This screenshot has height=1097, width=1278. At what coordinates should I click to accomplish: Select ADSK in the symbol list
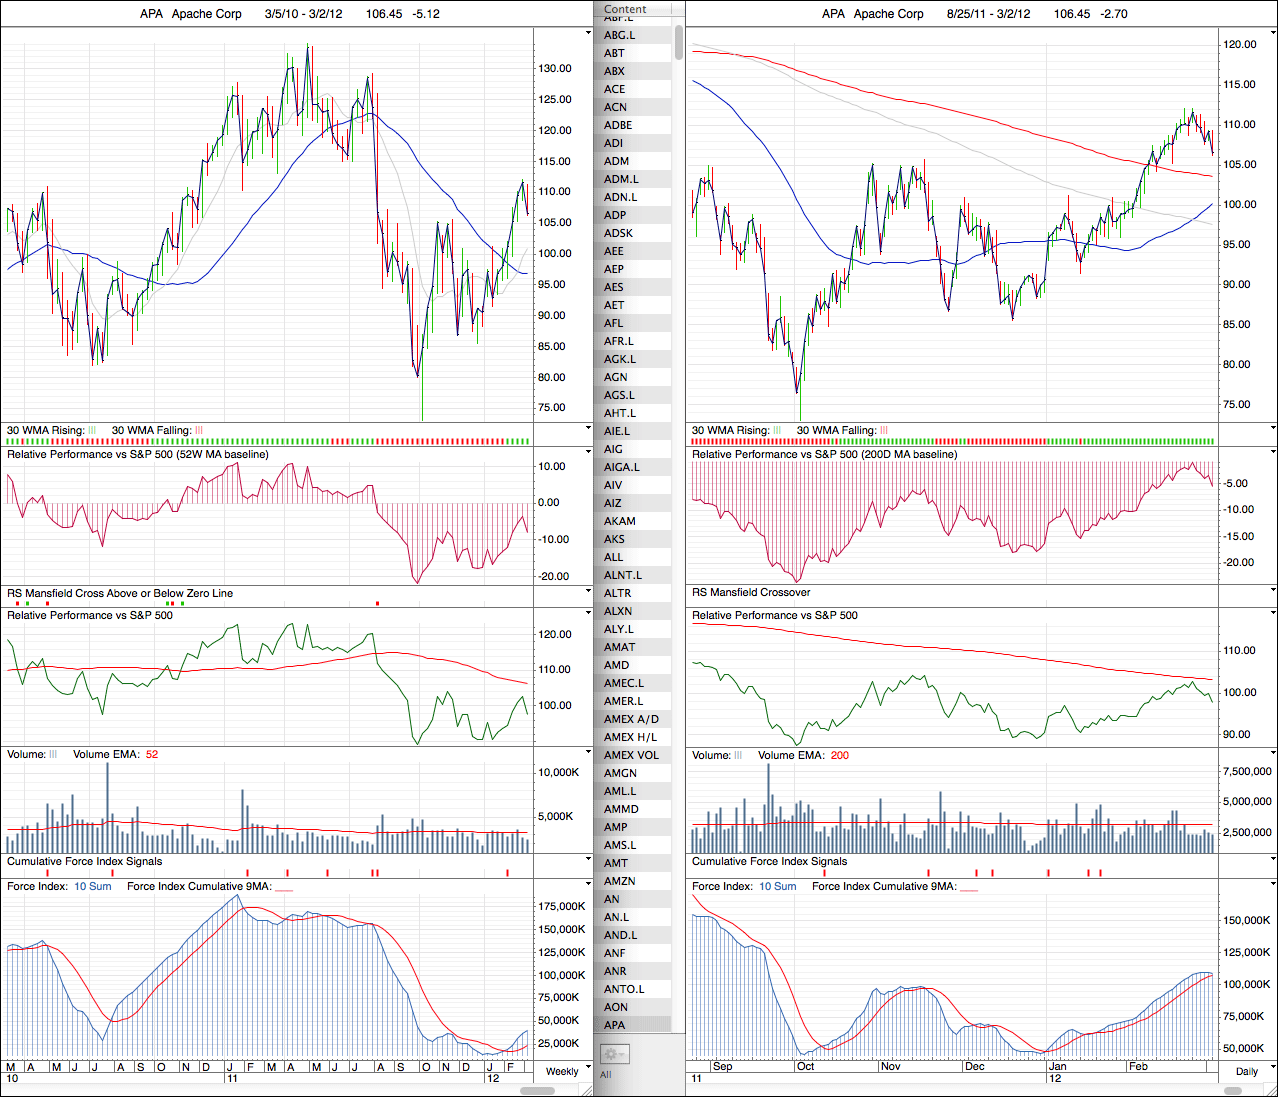click(633, 233)
